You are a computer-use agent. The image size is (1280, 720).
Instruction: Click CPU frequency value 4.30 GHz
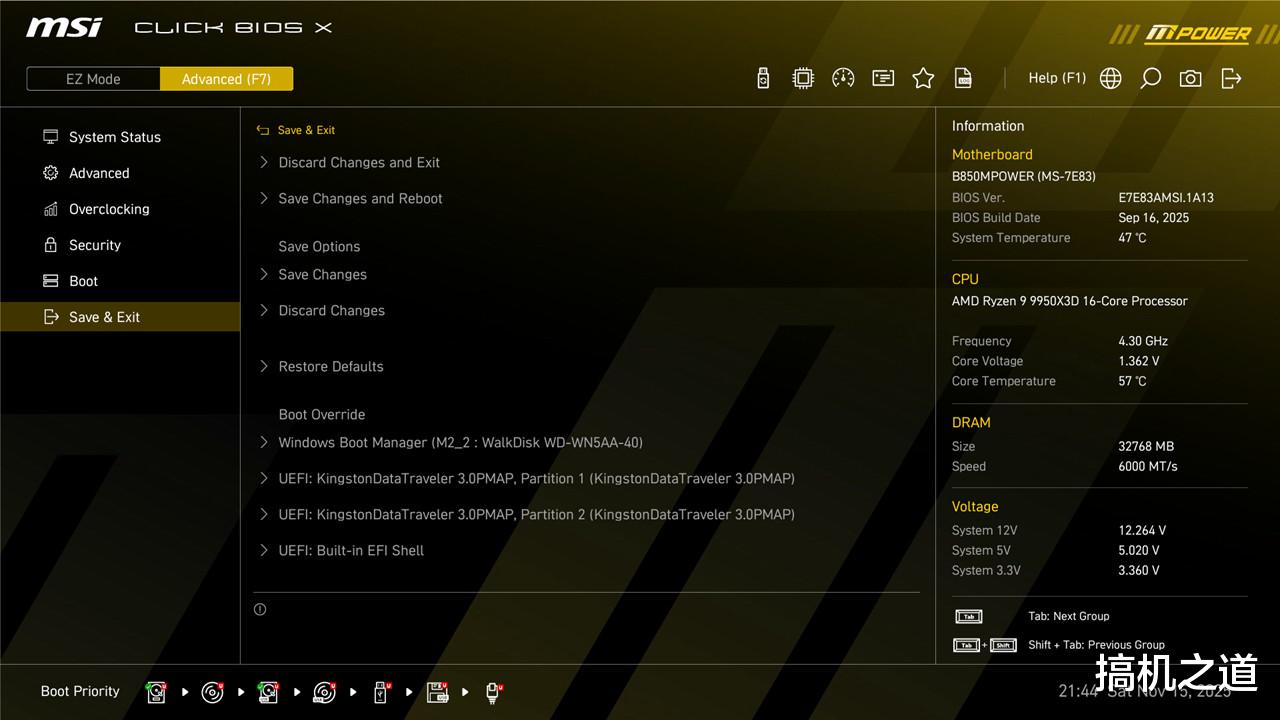(x=1143, y=341)
